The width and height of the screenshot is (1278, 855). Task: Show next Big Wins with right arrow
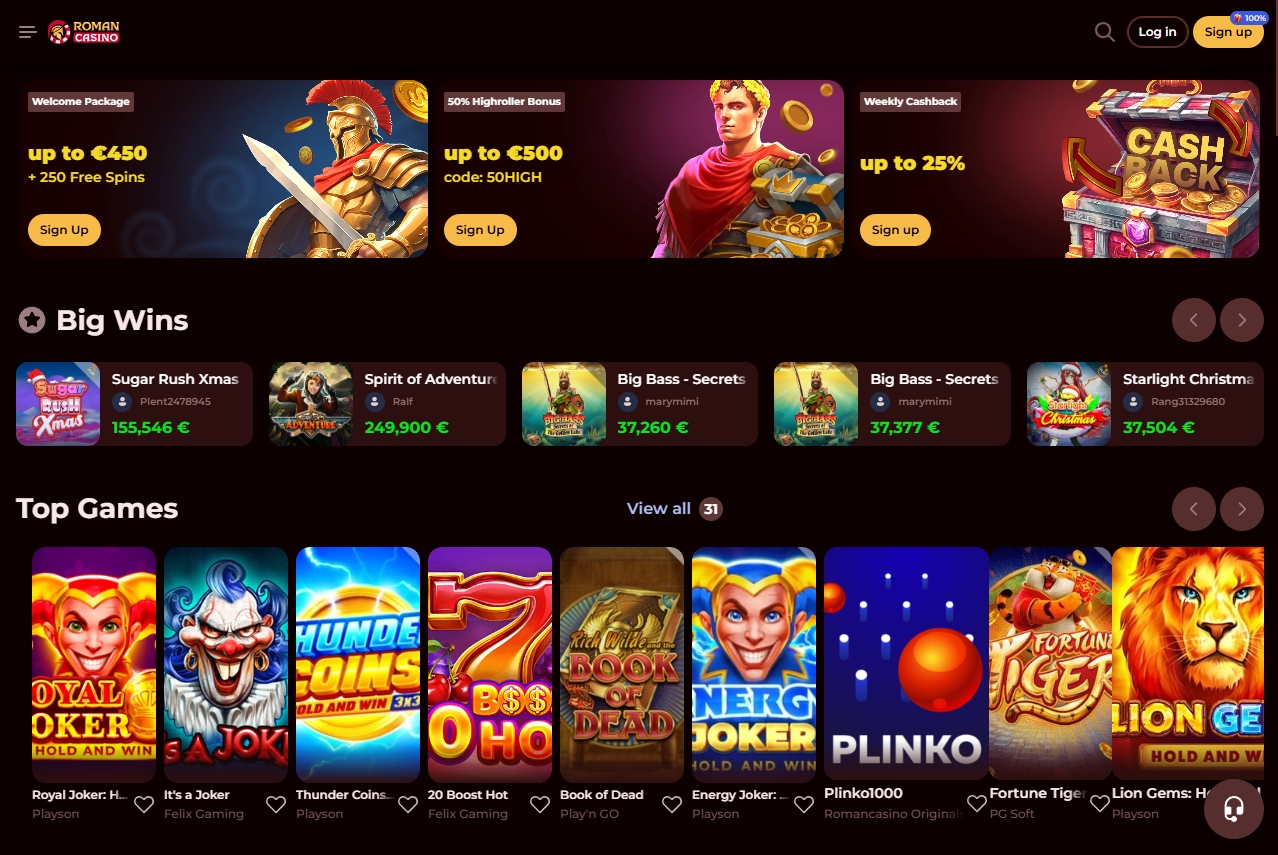coord(1242,320)
